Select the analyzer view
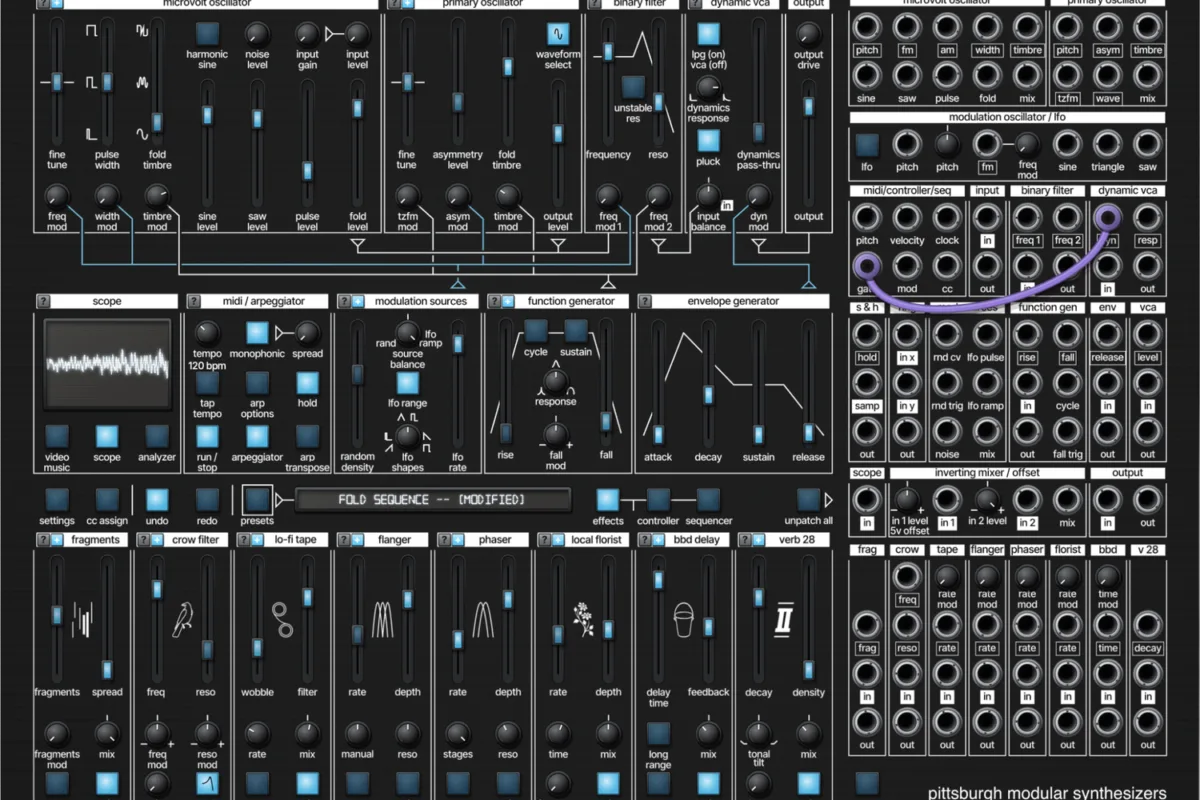1200x800 pixels. (157, 436)
